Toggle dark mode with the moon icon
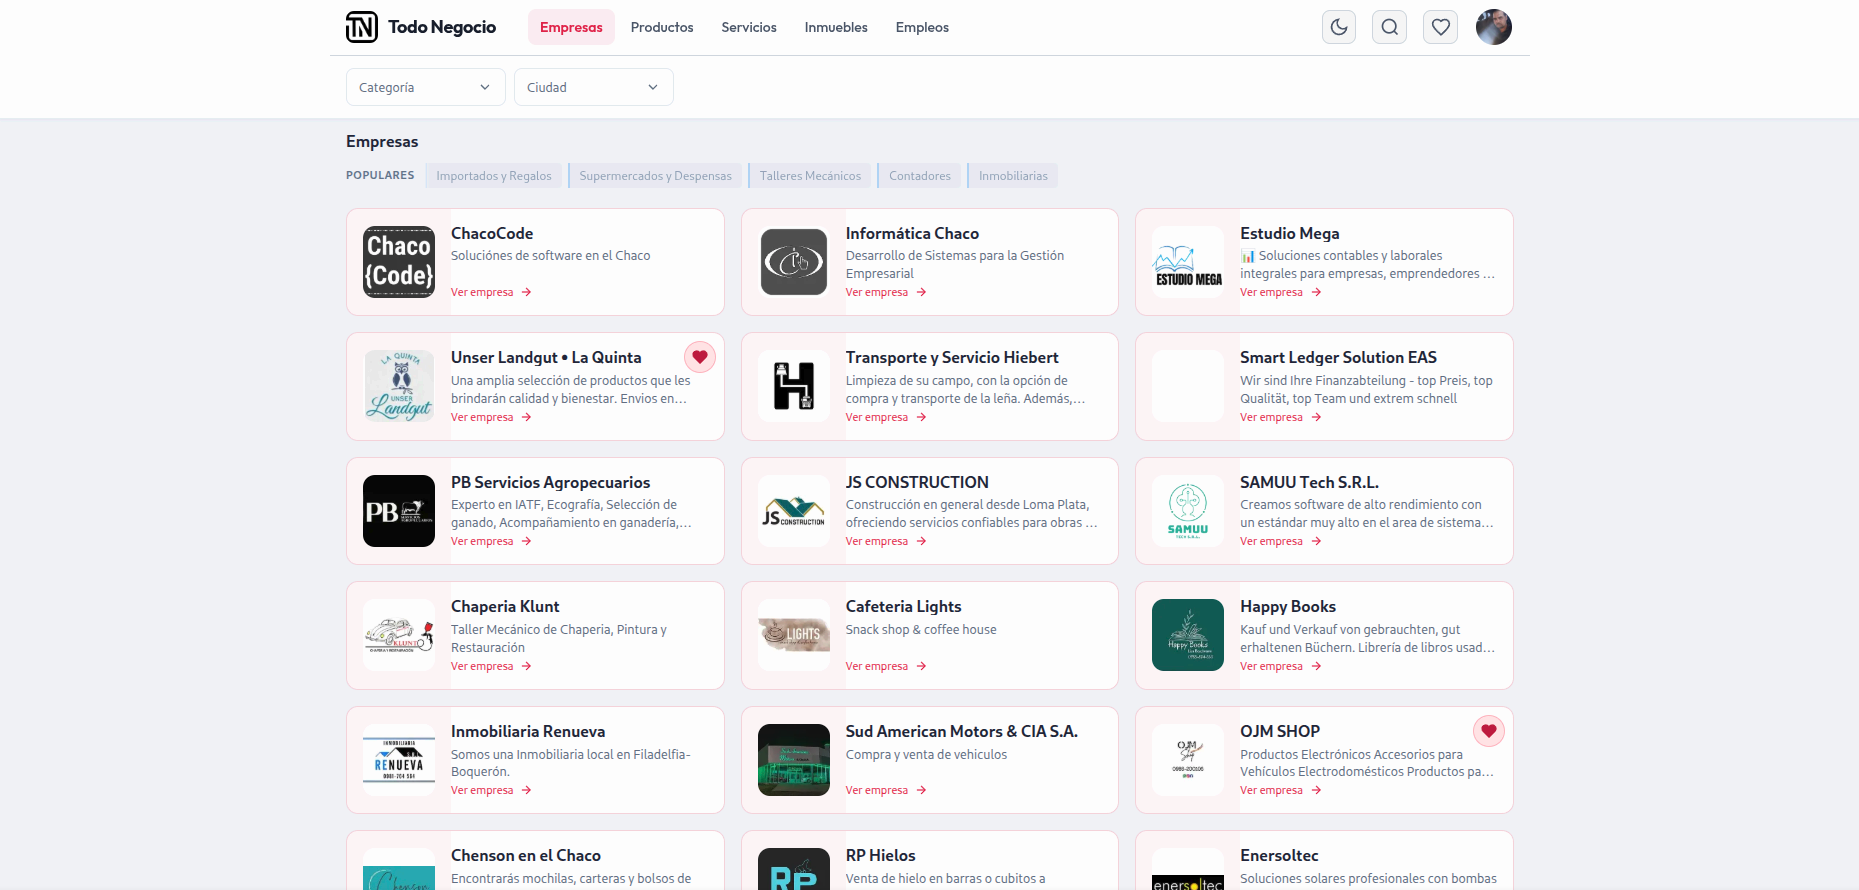This screenshot has width=1859, height=890. 1339,27
